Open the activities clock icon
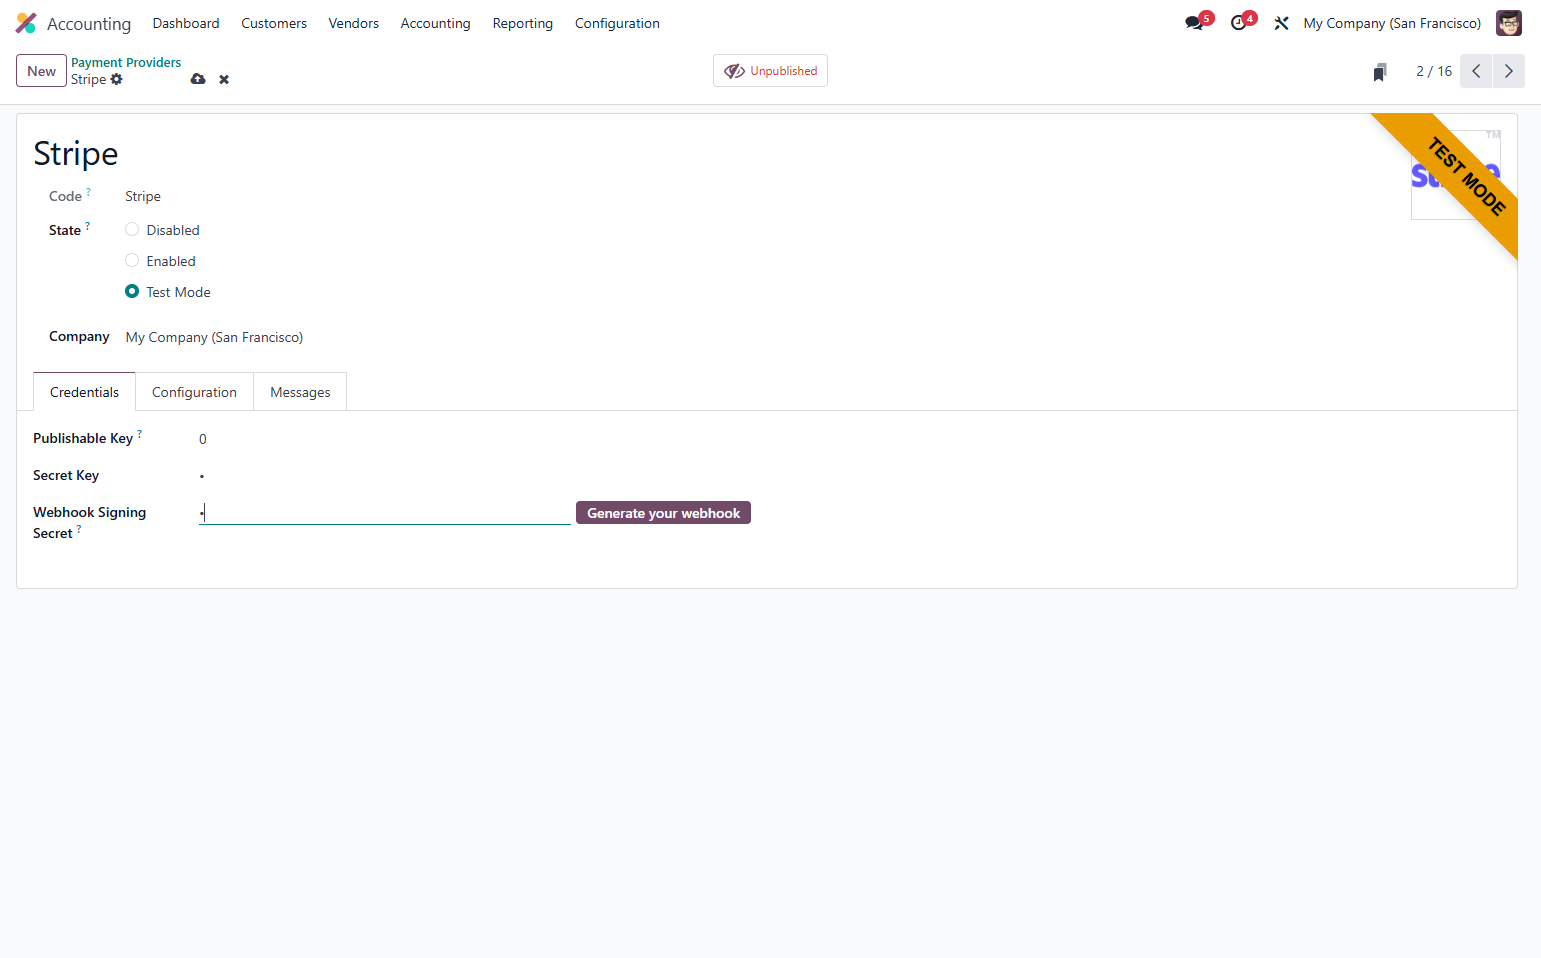The width and height of the screenshot is (1541, 958). pyautogui.click(x=1239, y=23)
